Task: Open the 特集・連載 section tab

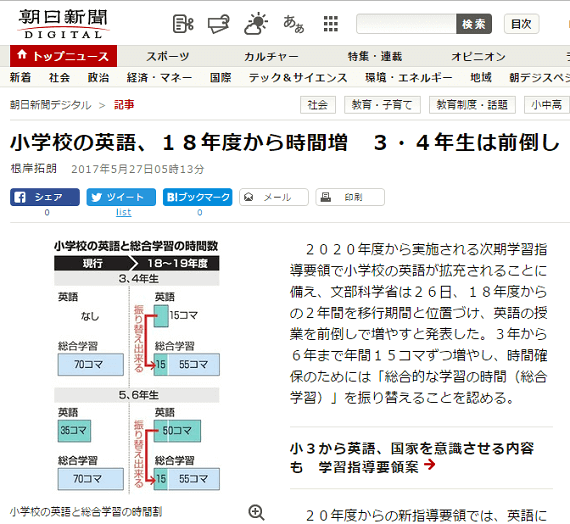Action: coord(375,56)
